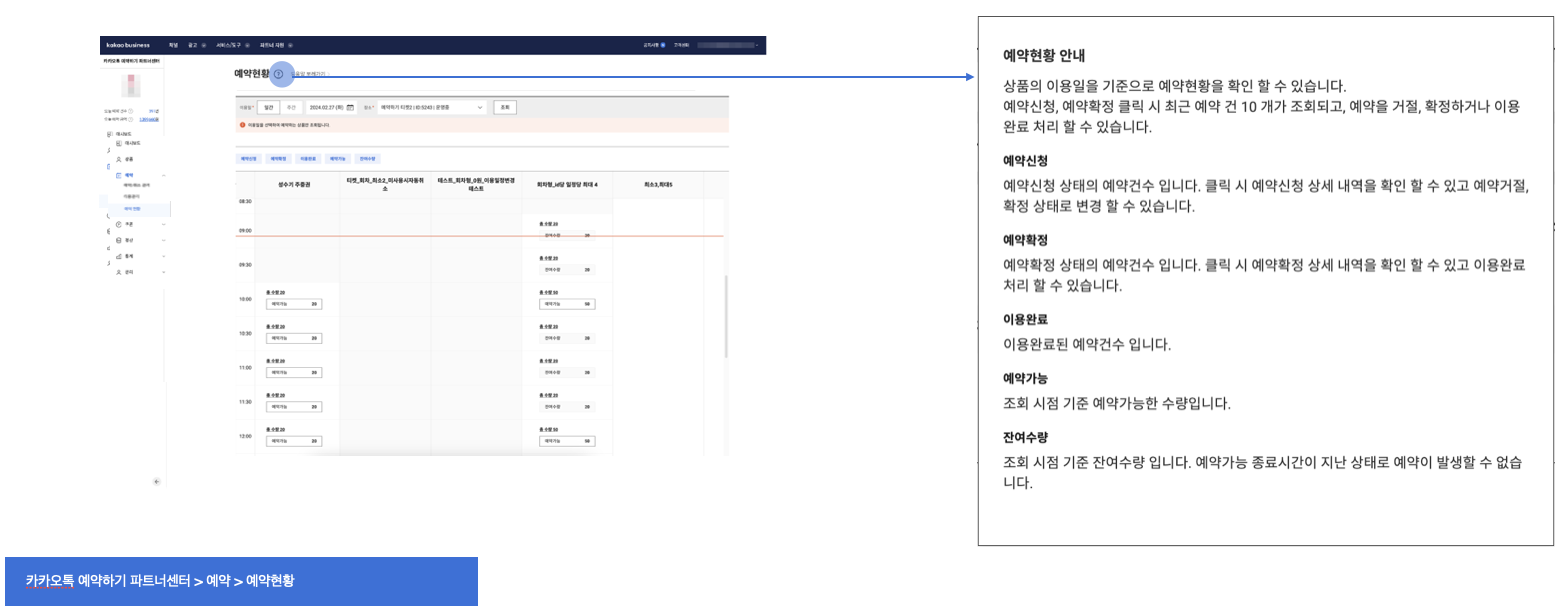The width and height of the screenshot is (1568, 610).
Task: Toggle the 예약신청 status filter chip
Action: coord(248,159)
